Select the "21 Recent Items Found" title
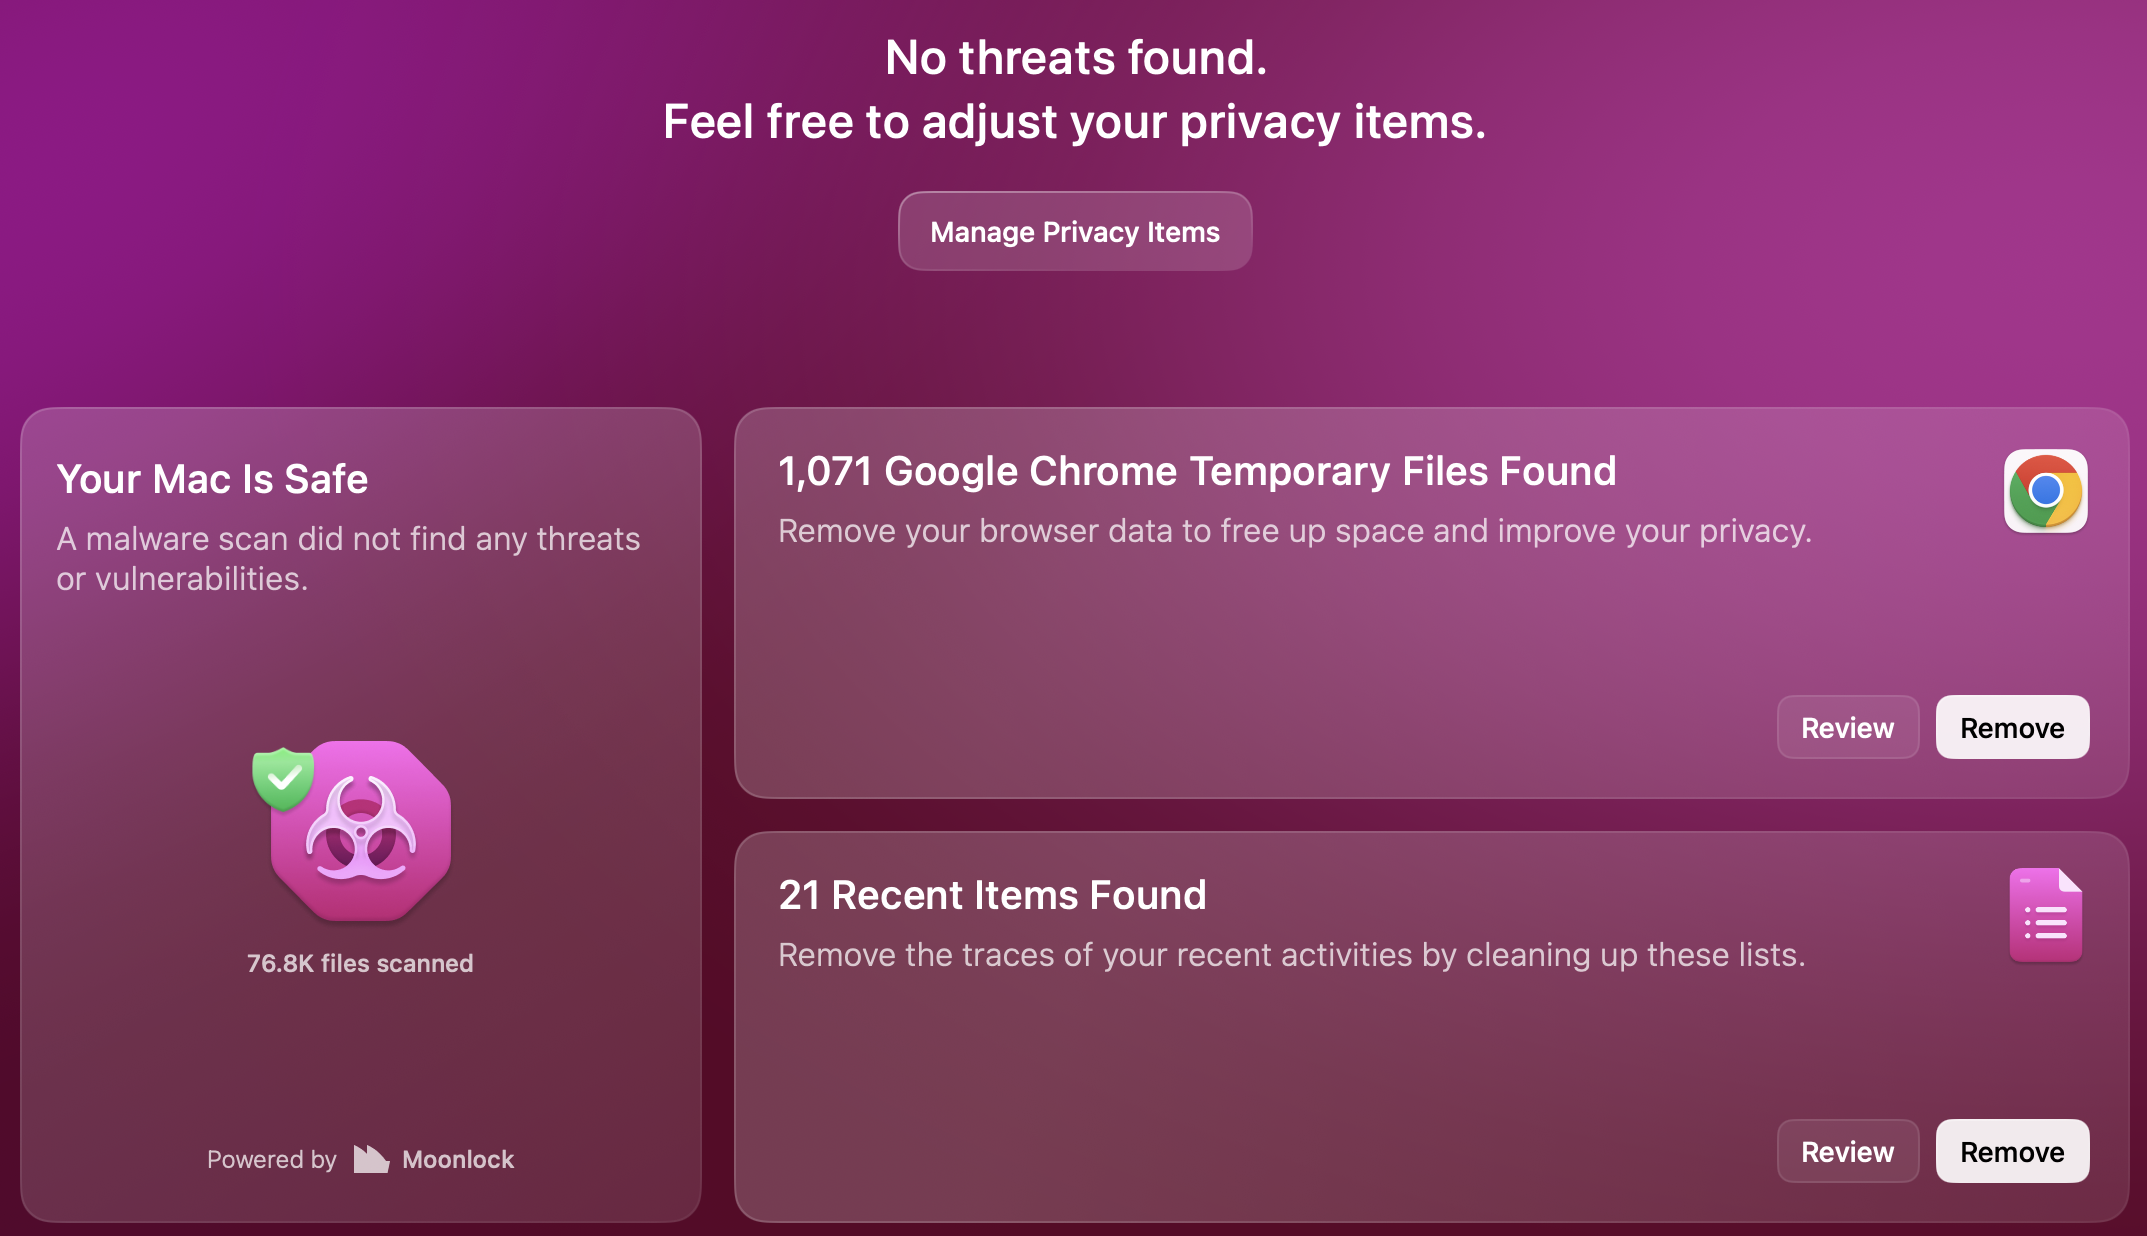This screenshot has height=1236, width=2147. pyautogui.click(x=992, y=895)
